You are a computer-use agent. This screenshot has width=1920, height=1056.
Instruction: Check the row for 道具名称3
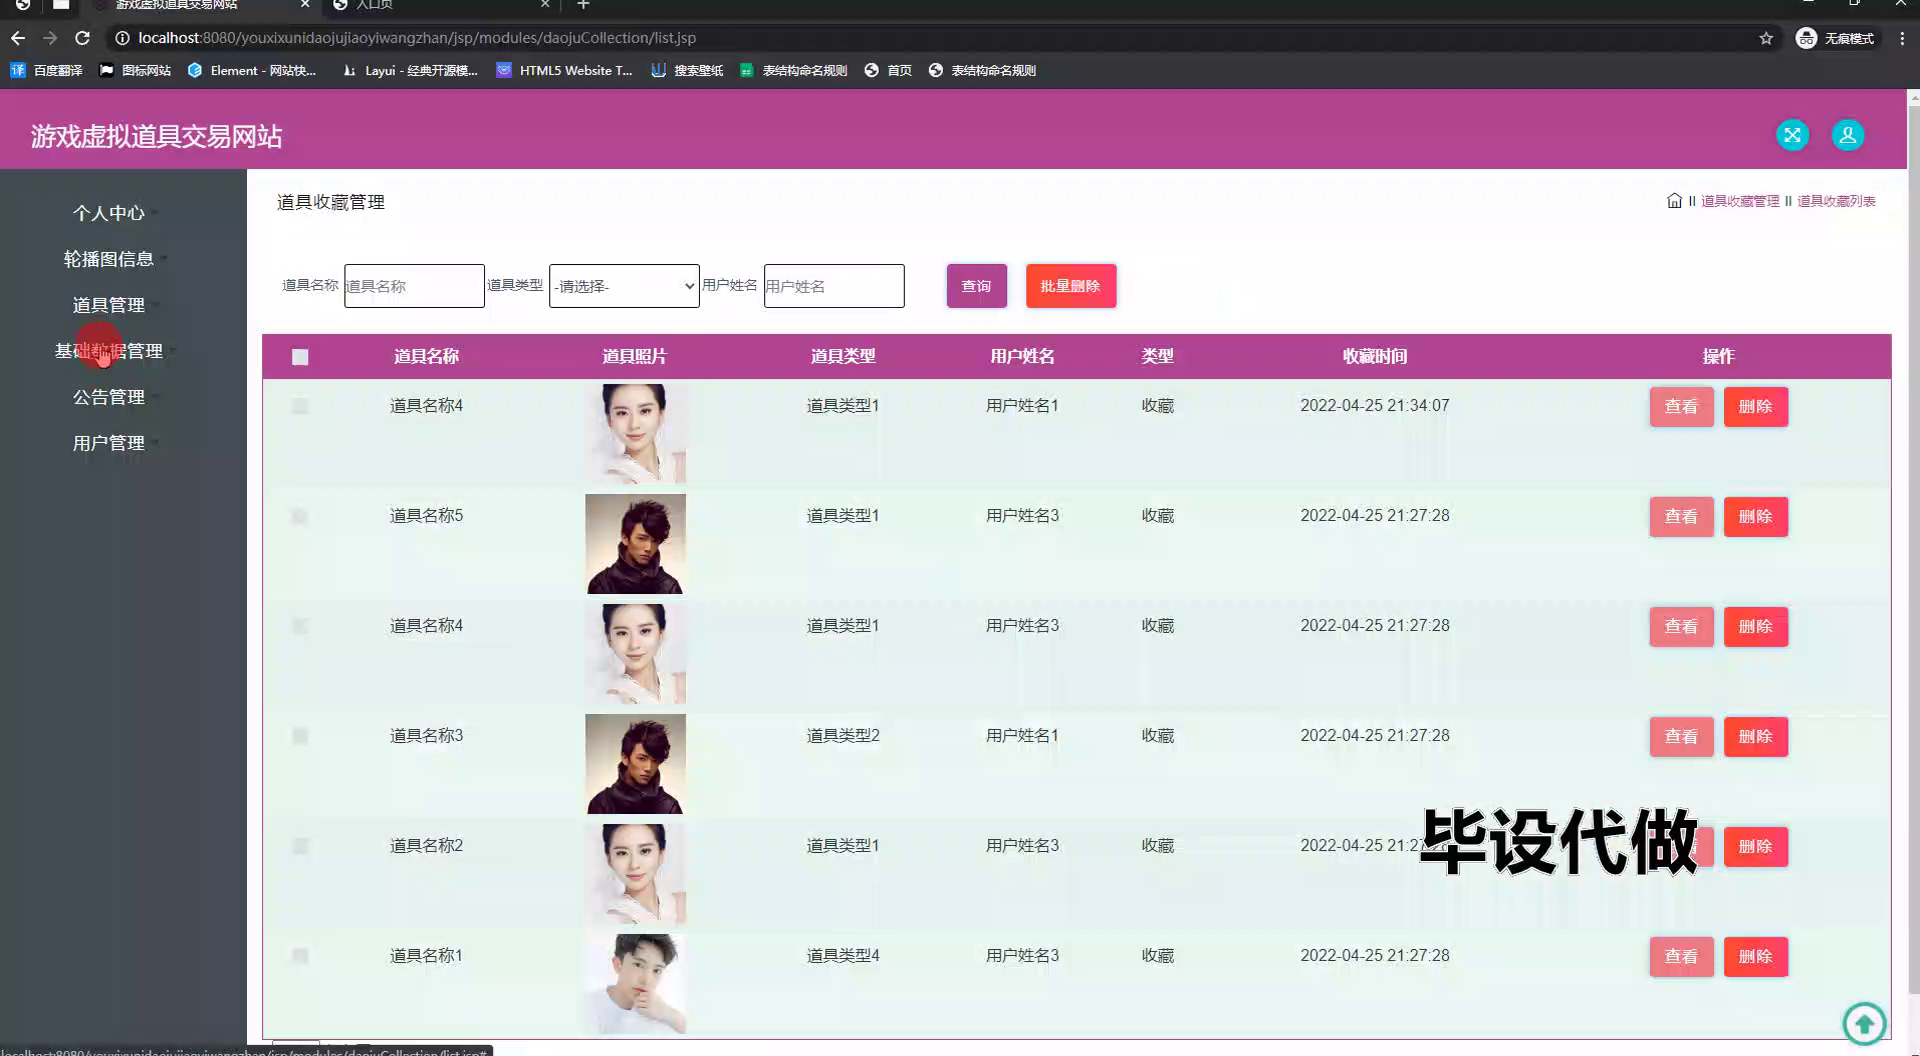point(300,737)
